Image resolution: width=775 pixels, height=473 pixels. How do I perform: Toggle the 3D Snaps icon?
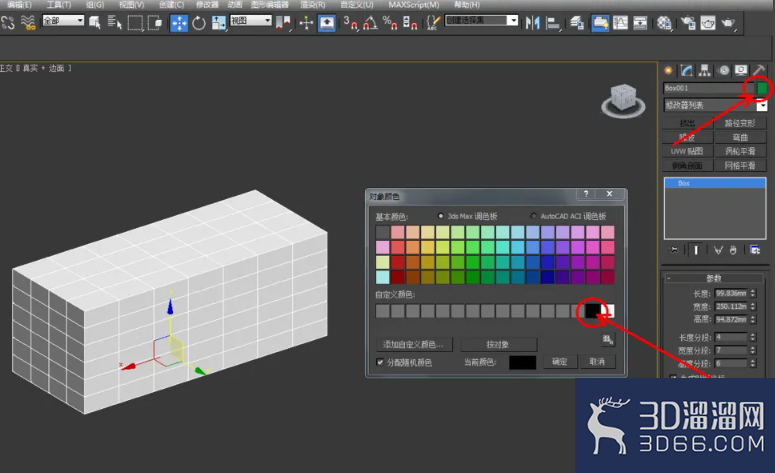pyautogui.click(x=350, y=23)
